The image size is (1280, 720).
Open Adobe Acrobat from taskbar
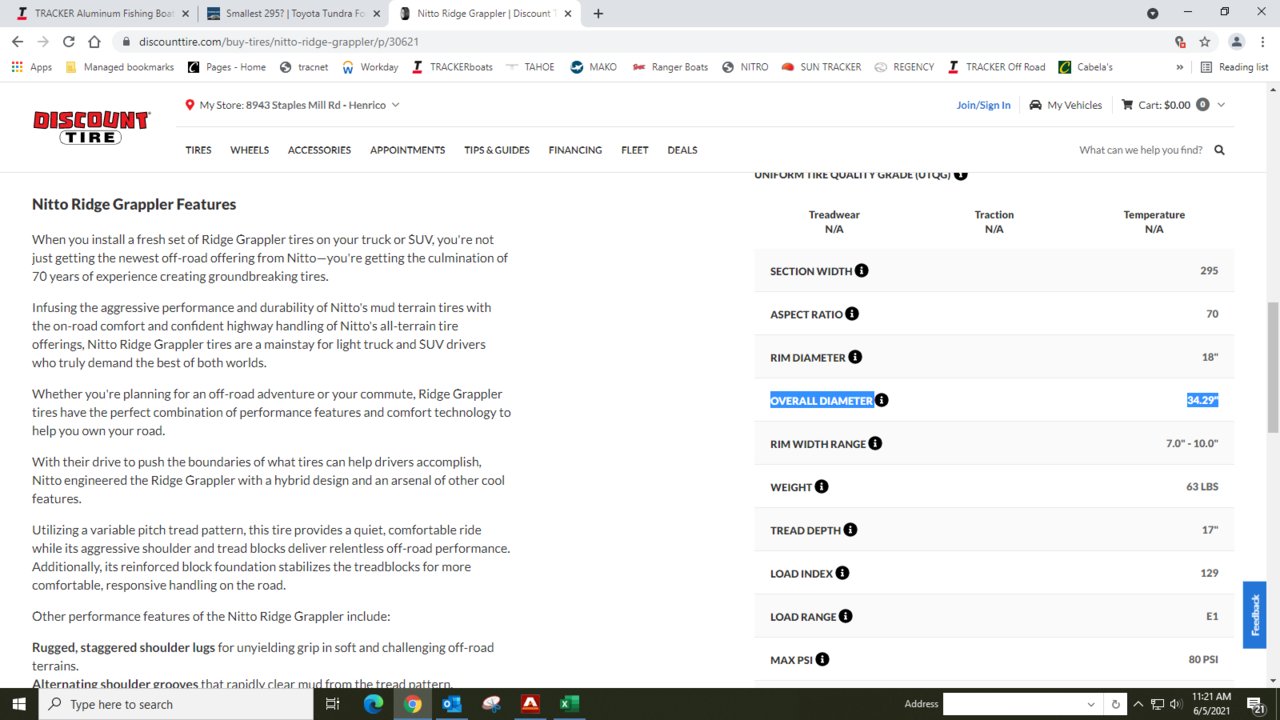(530, 704)
